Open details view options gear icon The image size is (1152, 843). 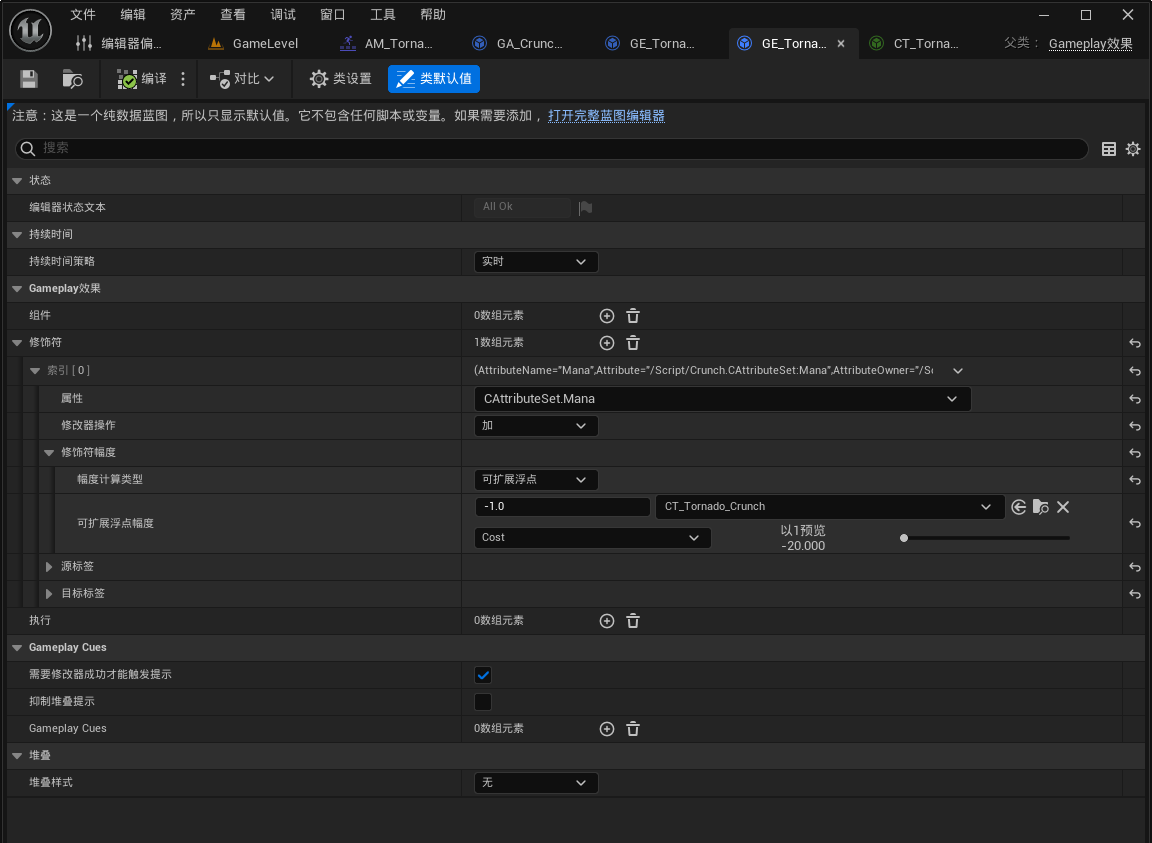pos(1133,149)
